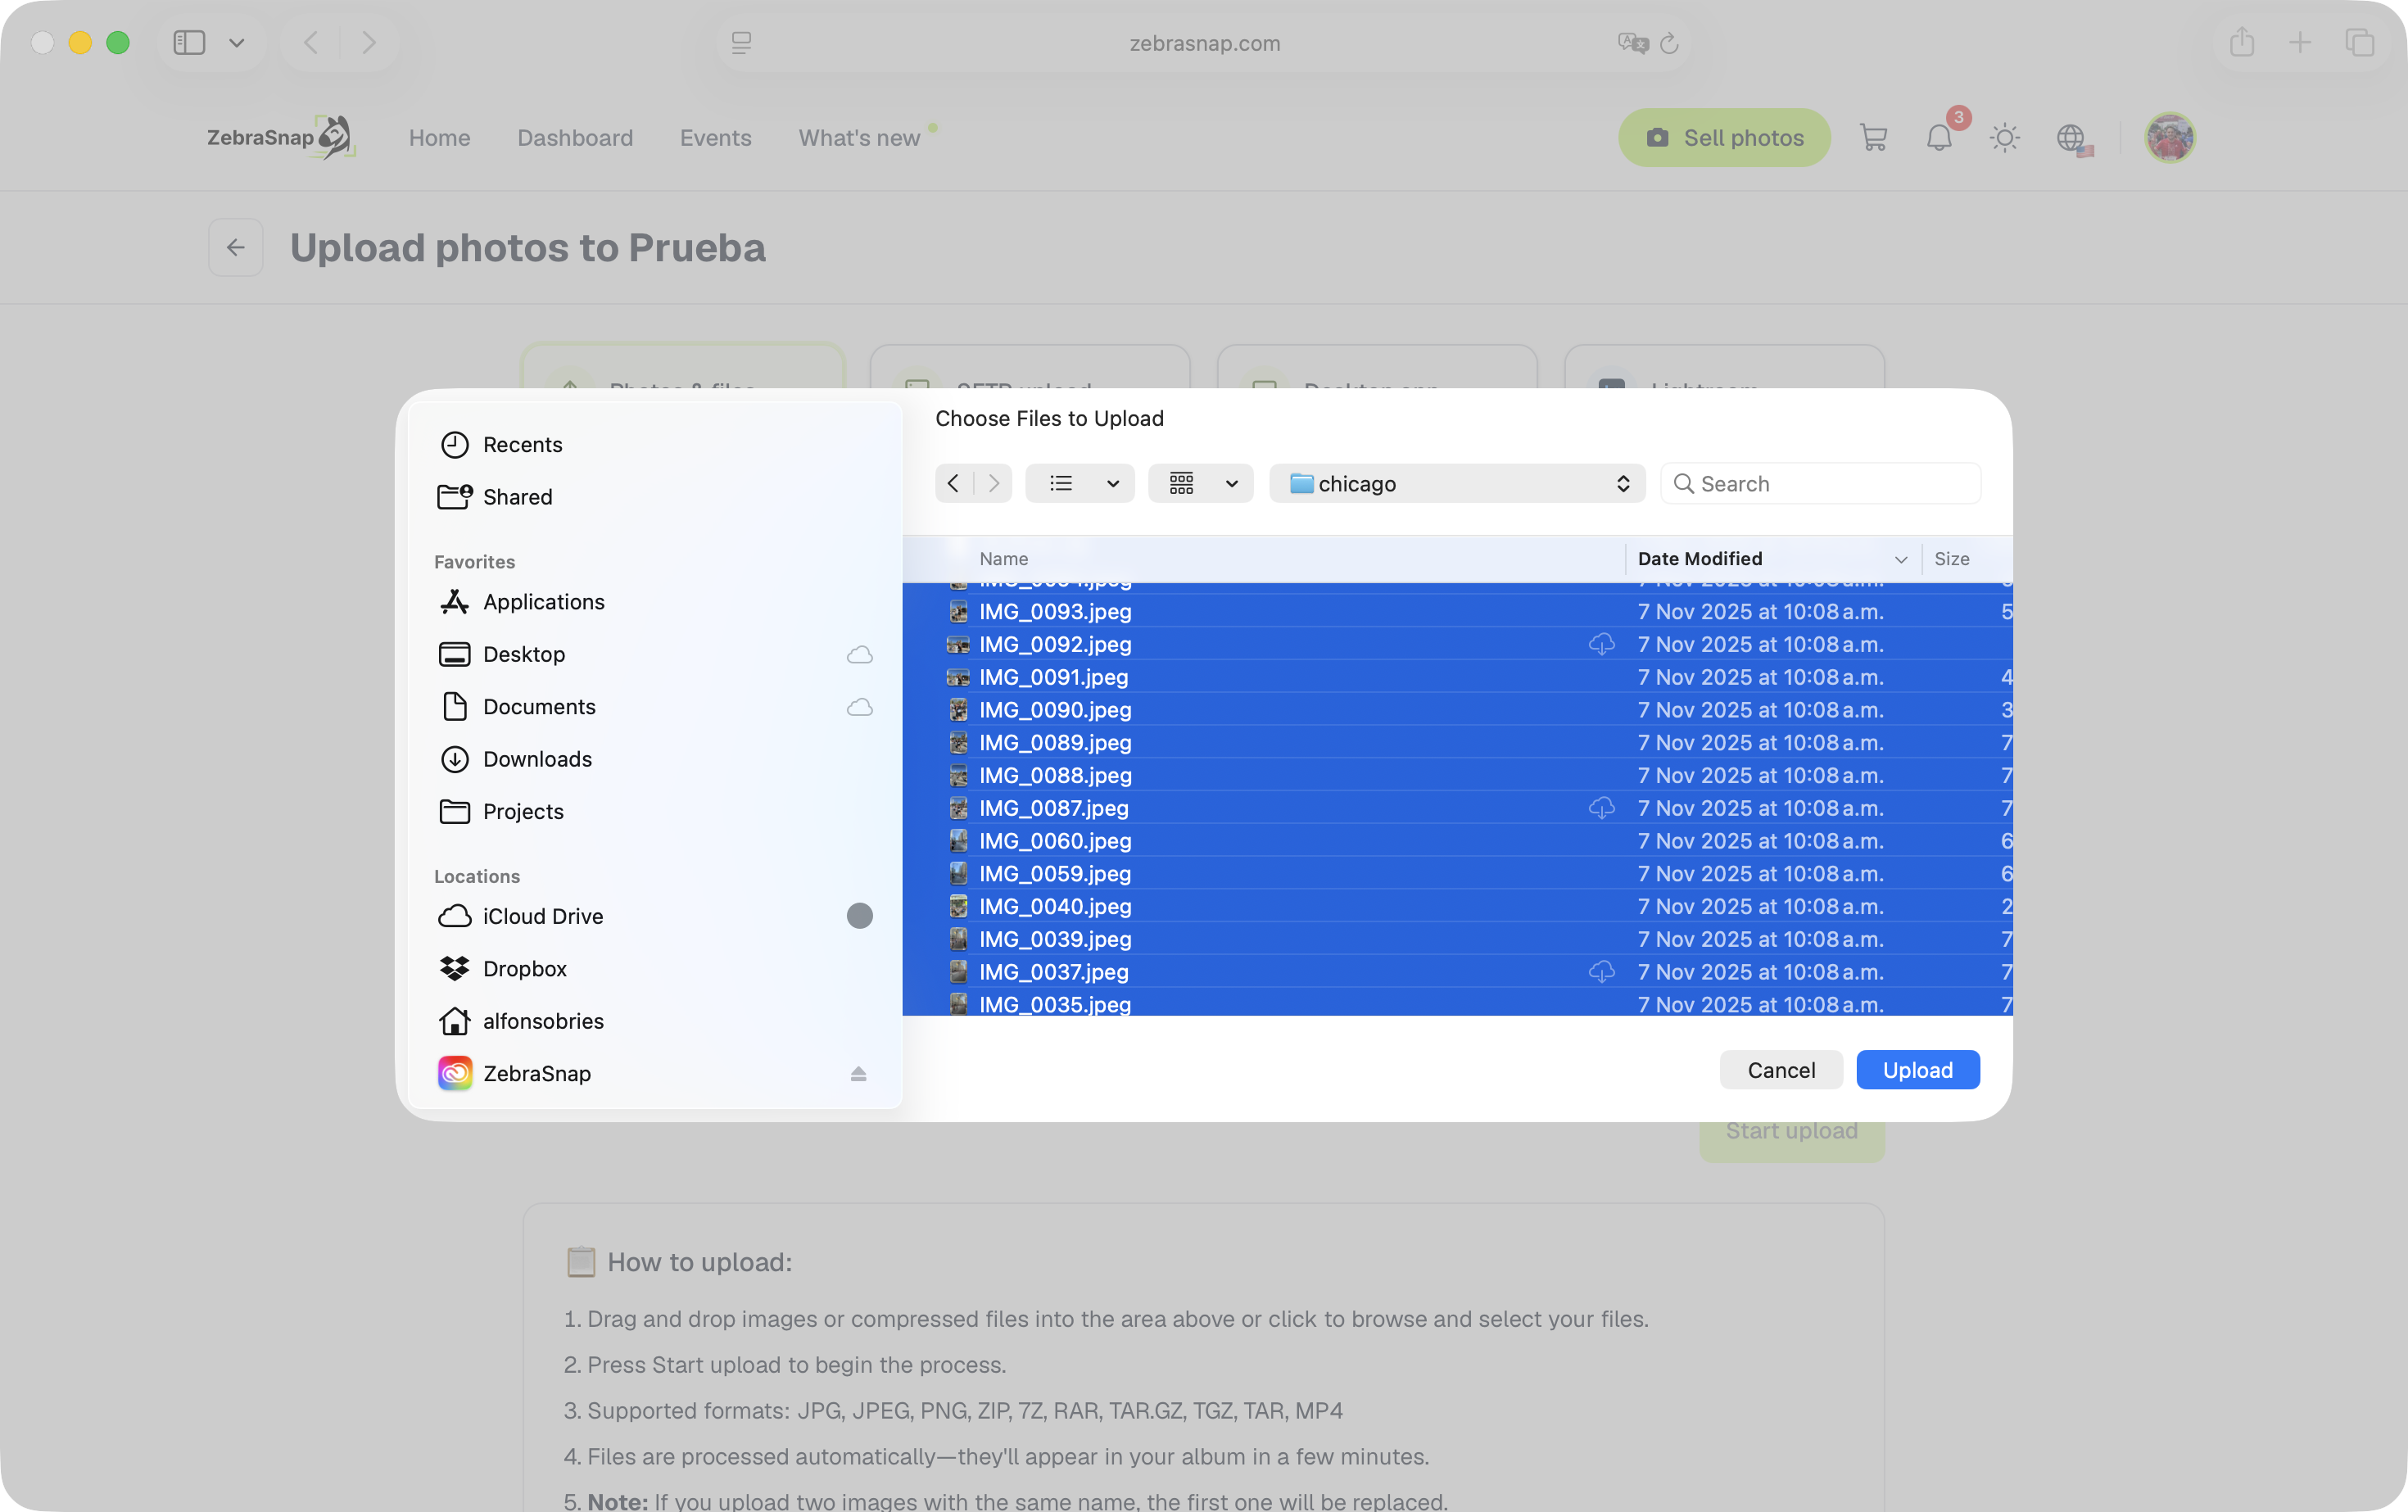Select the file IMG_0091.jpeg
This screenshot has width=2408, height=1512.
[x=1457, y=677]
